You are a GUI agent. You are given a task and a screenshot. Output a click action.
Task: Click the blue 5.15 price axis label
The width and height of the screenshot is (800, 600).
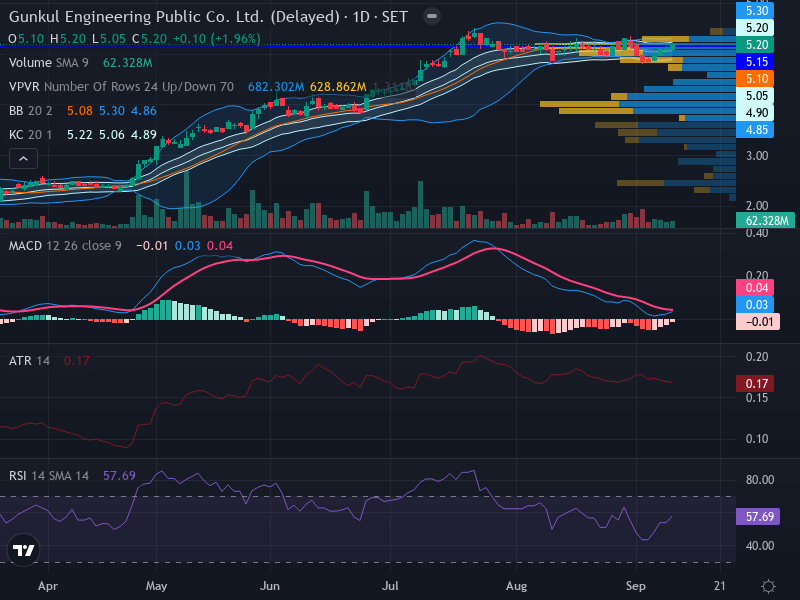tap(755, 62)
